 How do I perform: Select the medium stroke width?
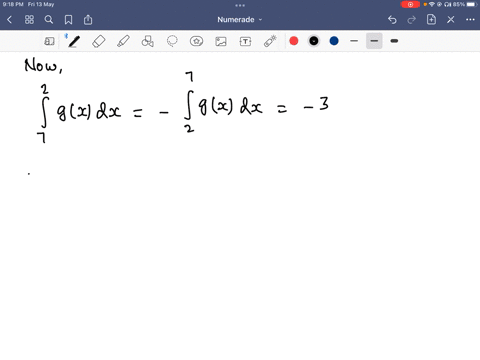click(374, 41)
